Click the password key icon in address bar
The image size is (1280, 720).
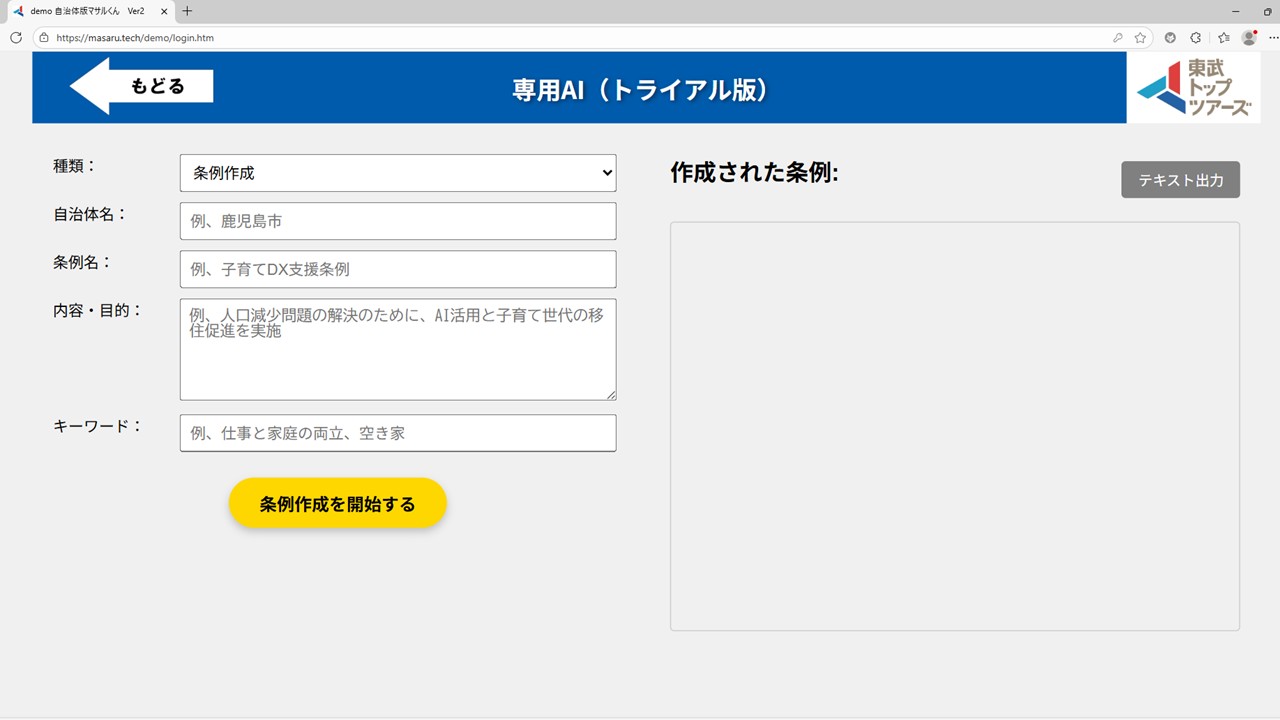click(x=1117, y=38)
